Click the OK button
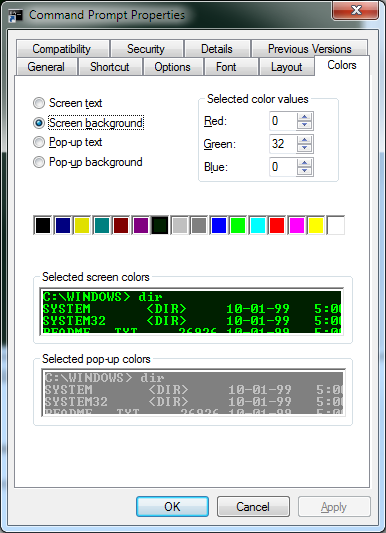This screenshot has width=386, height=533. (x=173, y=507)
